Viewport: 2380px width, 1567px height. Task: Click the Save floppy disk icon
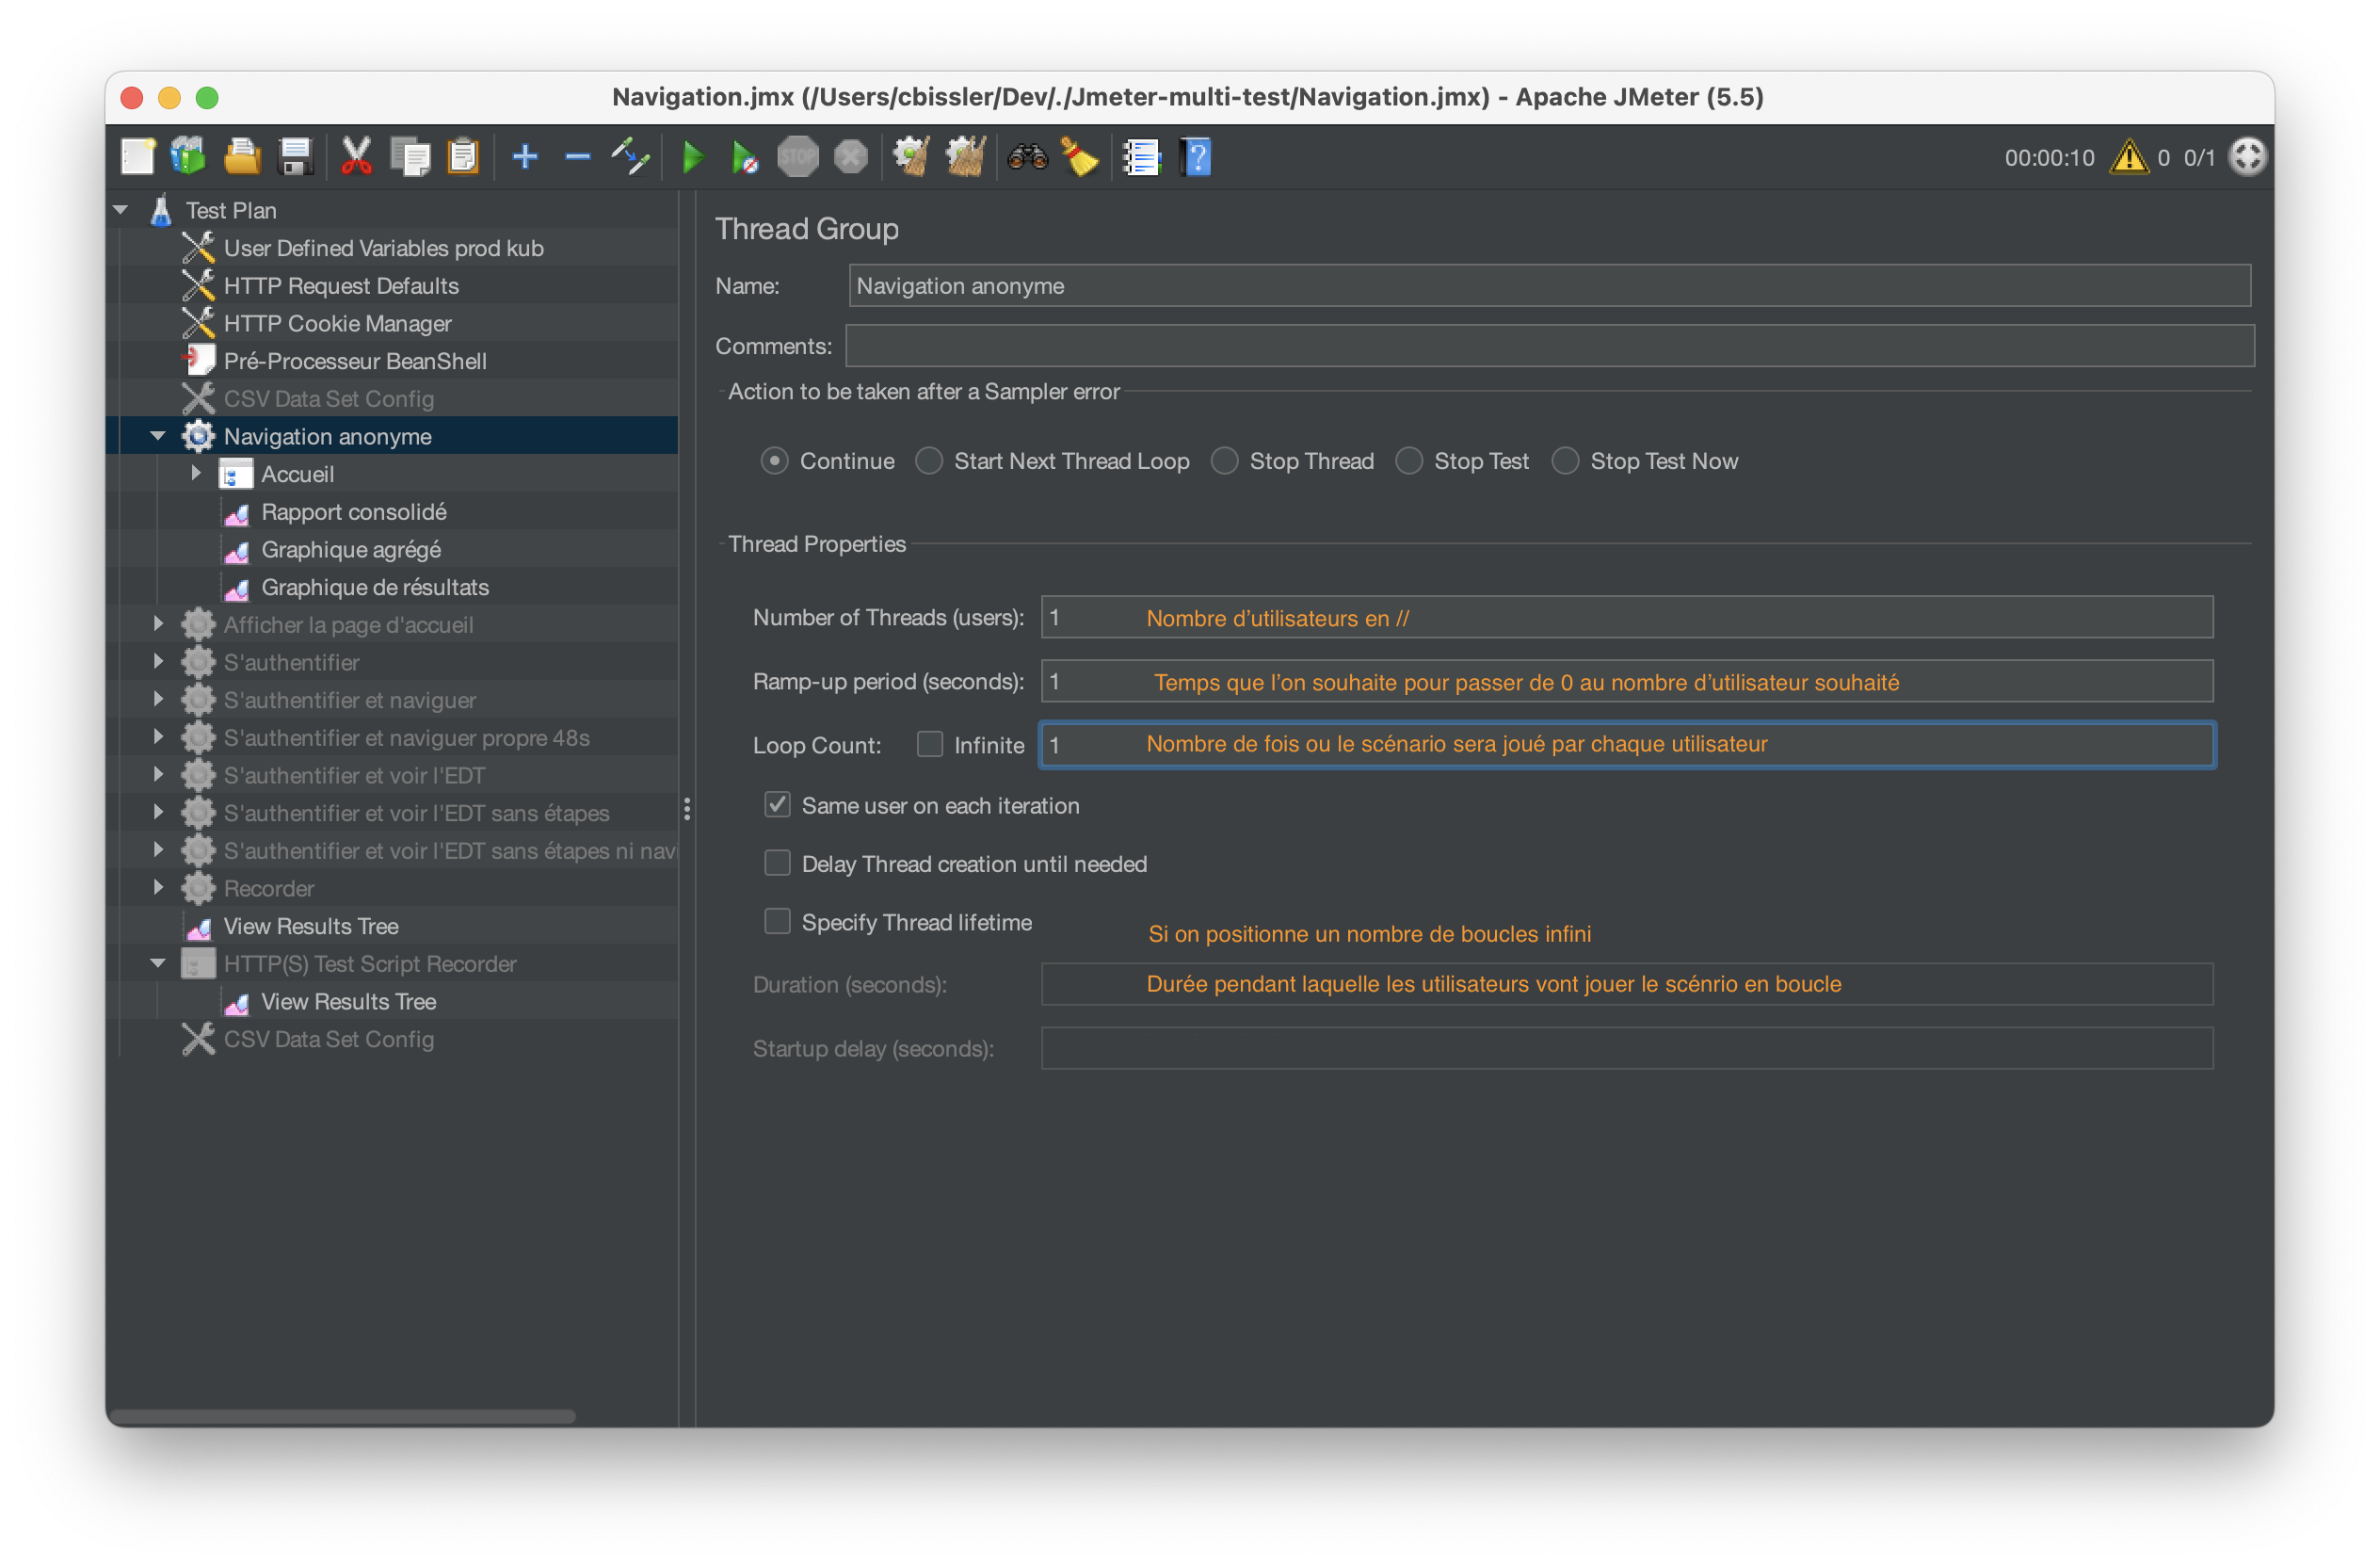coord(295,157)
